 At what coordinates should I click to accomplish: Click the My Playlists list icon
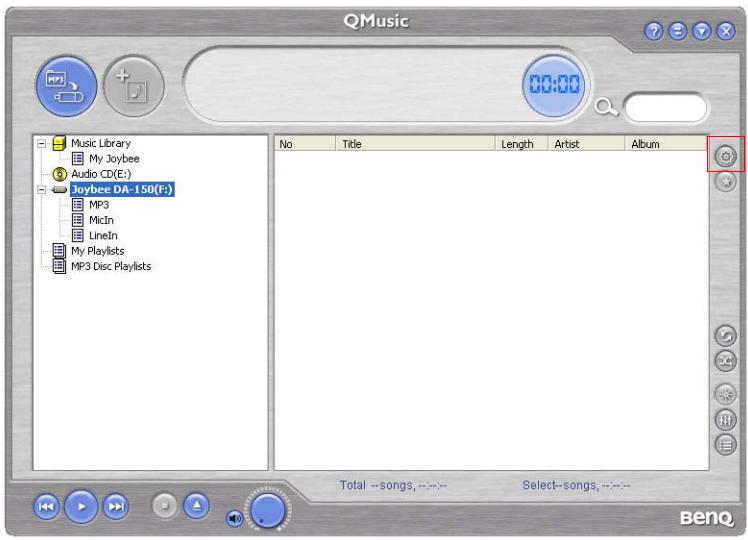[59, 251]
